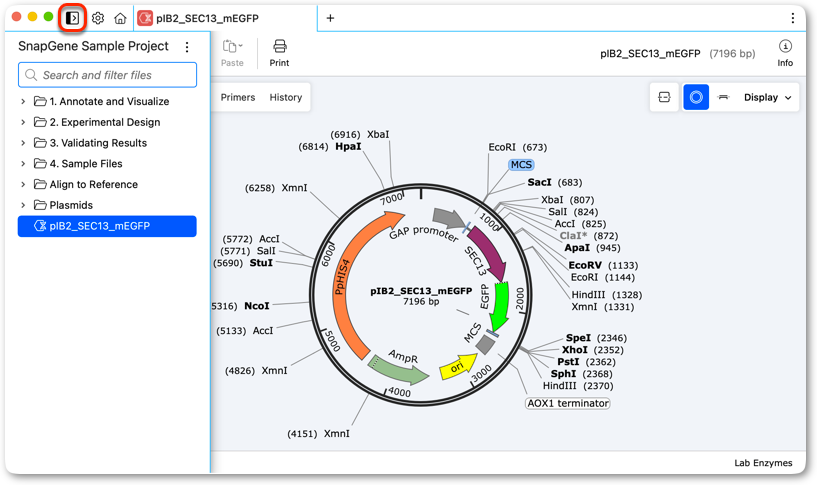The width and height of the screenshot is (817, 485).
Task: Click the SpeI (2346) enzyme site
Action: click(x=596, y=338)
